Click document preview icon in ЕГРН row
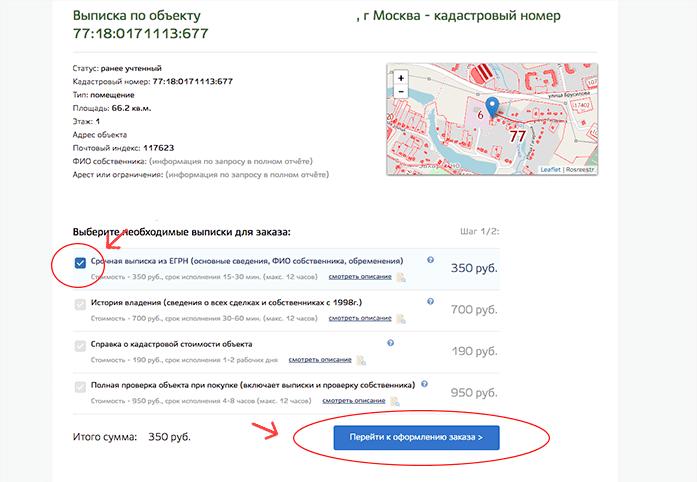Image resolution: width=697 pixels, height=482 pixels. (401, 277)
